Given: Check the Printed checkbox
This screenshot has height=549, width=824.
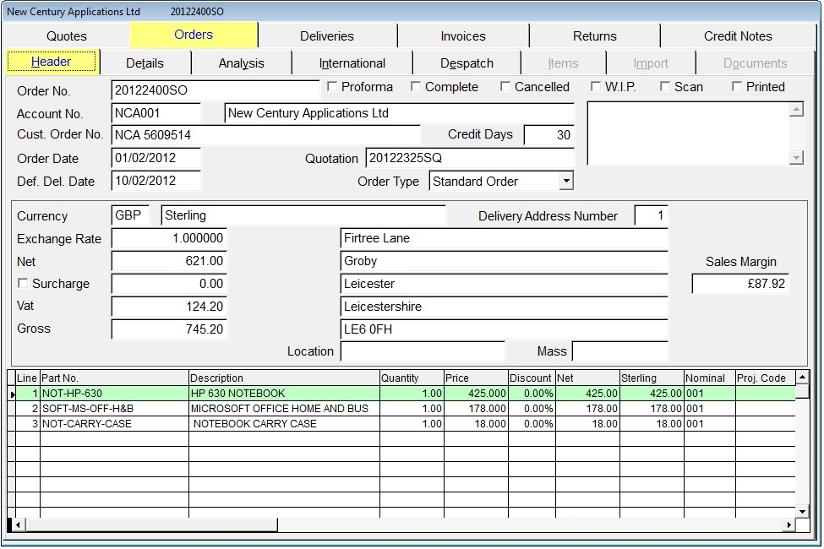Looking at the screenshot, I should 737,87.
